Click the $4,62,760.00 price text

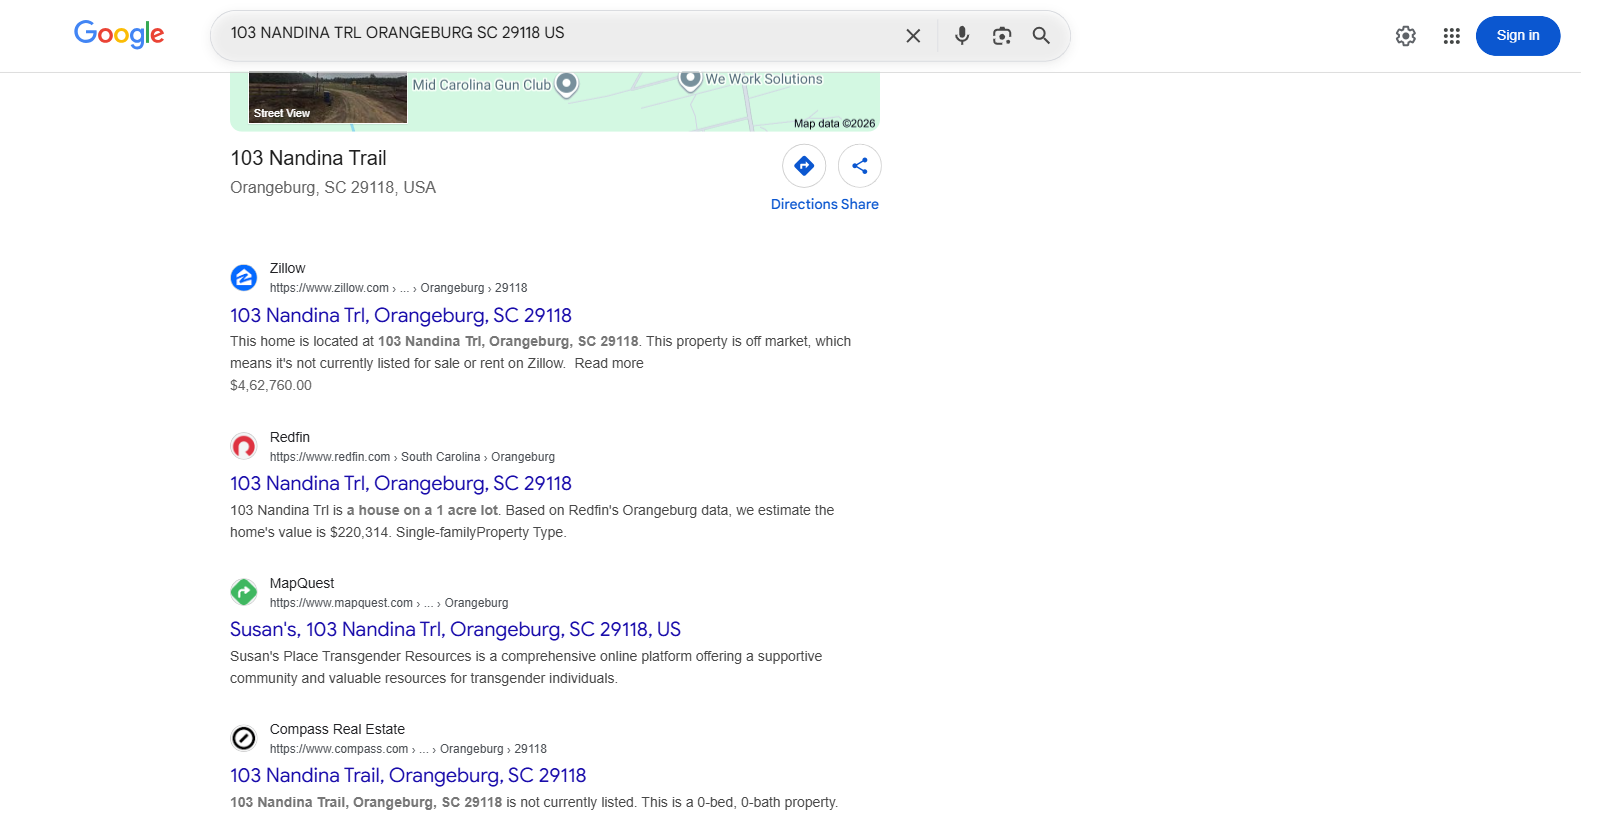coord(271,385)
